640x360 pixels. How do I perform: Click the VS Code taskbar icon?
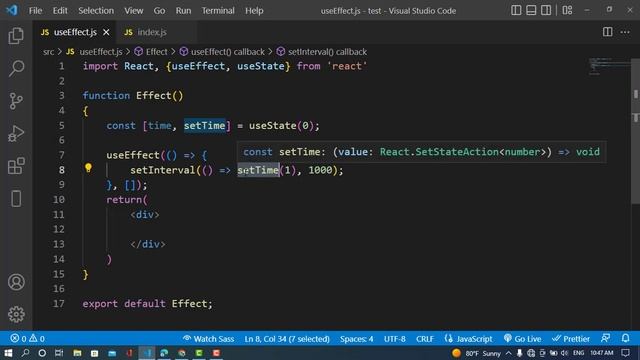(147, 353)
